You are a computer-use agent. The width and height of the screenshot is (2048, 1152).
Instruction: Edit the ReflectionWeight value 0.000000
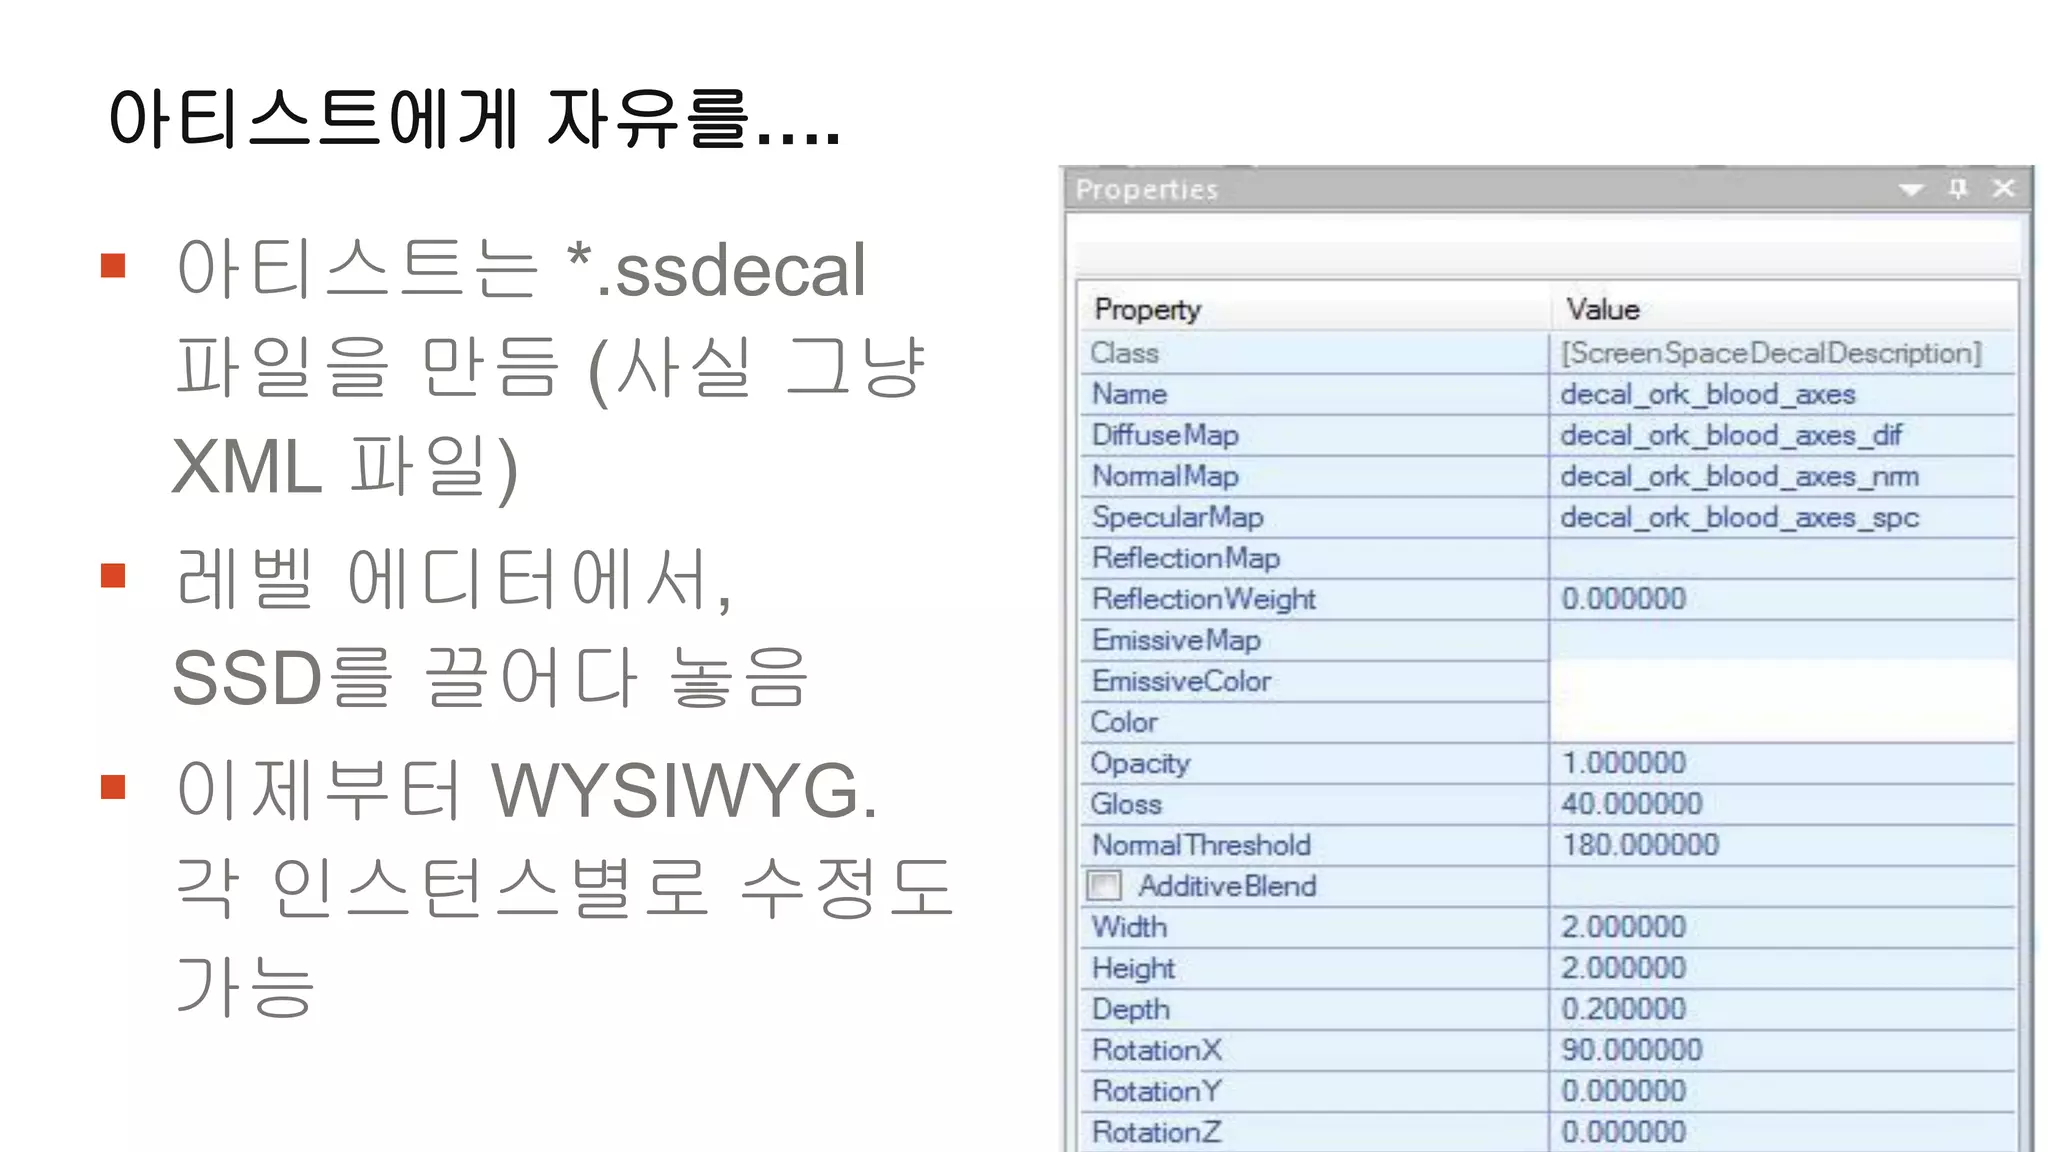pyautogui.click(x=1624, y=599)
